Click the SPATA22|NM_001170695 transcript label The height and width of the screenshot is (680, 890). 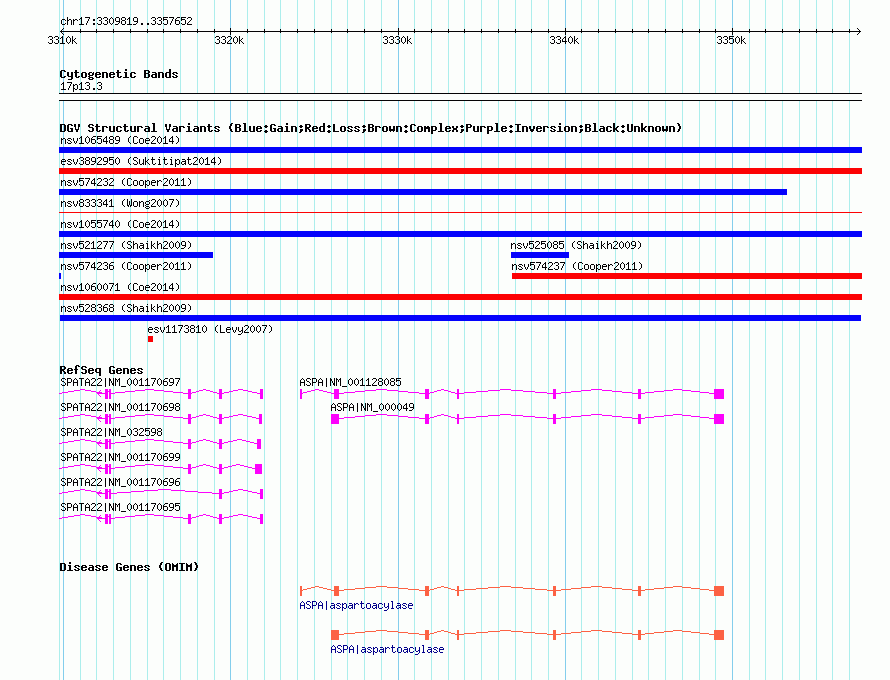pyautogui.click(x=120, y=507)
